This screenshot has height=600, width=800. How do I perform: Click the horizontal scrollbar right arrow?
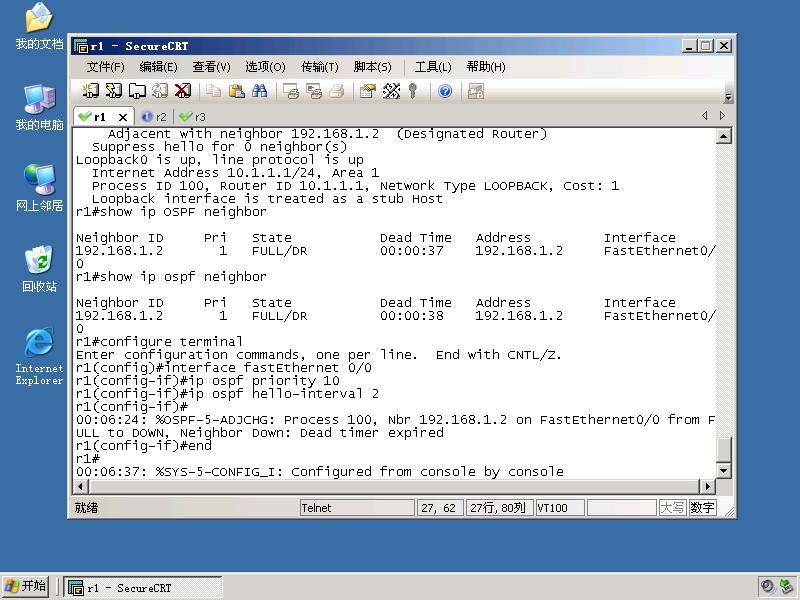pos(707,486)
